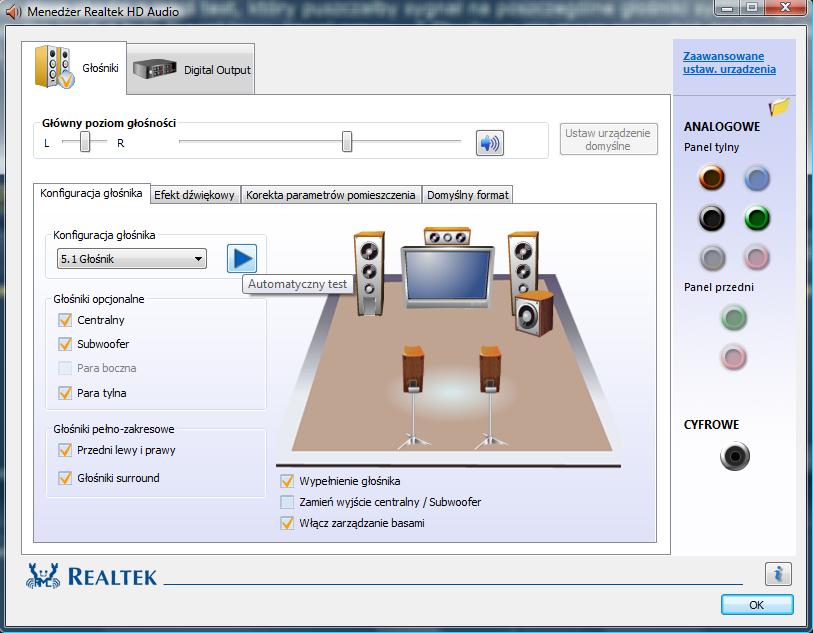Click the Para boczna checkbox
The width and height of the screenshot is (813, 633).
pos(65,368)
